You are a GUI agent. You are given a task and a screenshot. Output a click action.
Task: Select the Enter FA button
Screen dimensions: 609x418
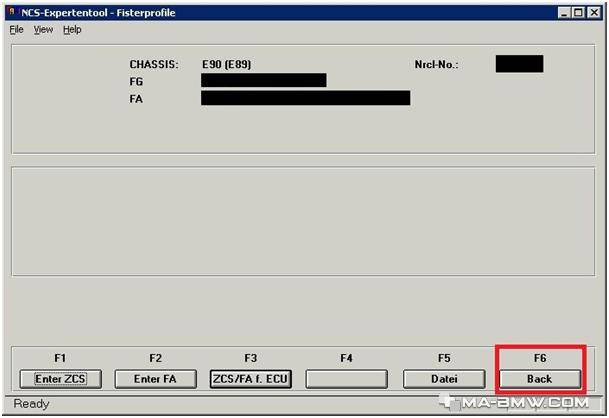tap(155, 379)
